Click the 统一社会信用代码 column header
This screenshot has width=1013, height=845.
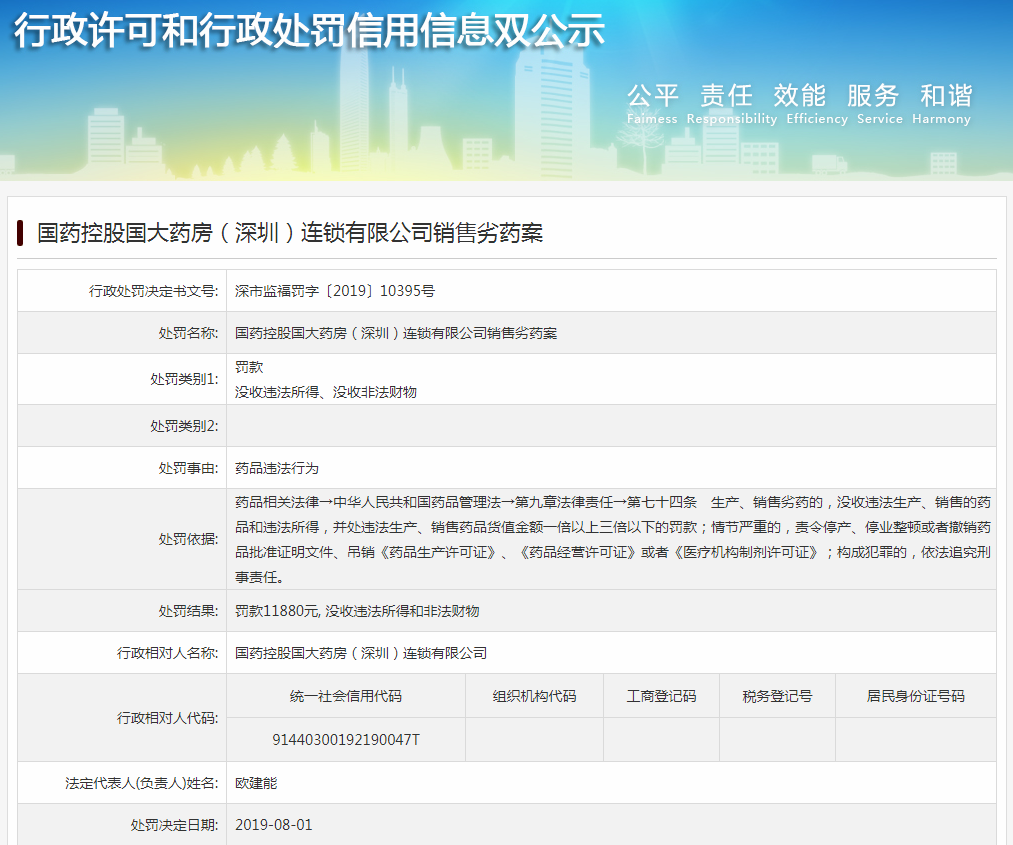[346, 696]
